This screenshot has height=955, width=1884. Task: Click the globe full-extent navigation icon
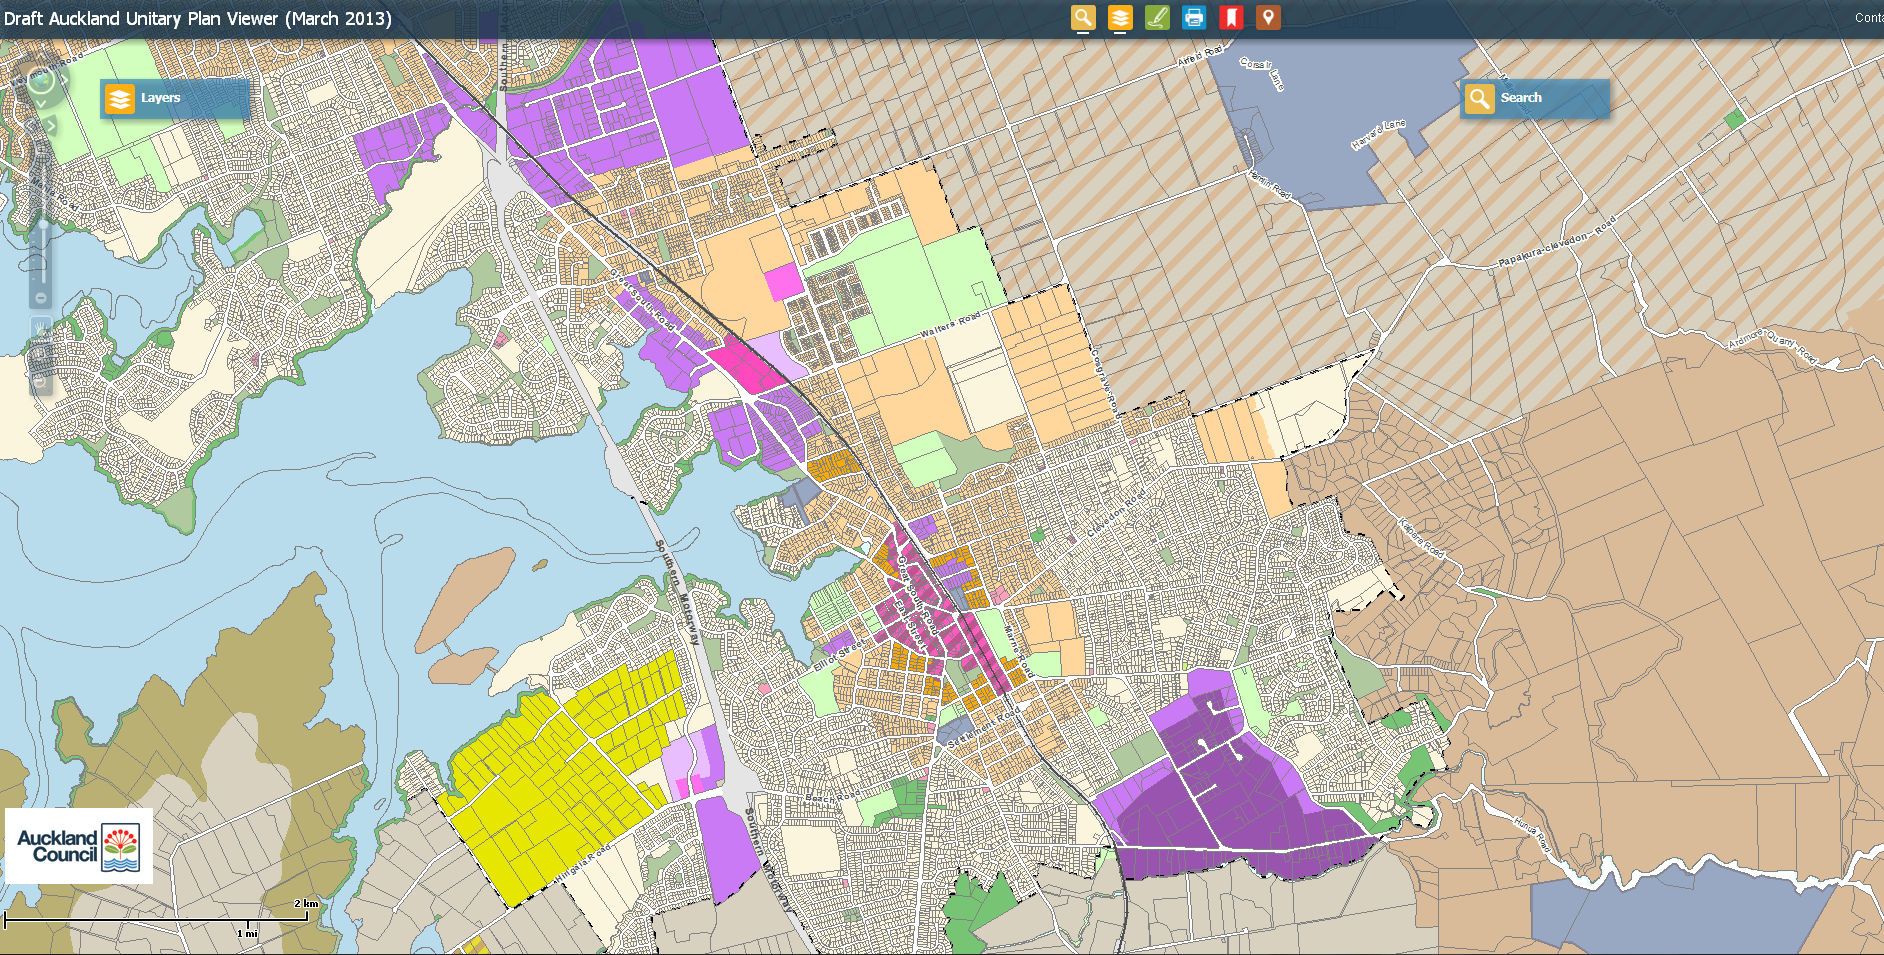pos(41,81)
